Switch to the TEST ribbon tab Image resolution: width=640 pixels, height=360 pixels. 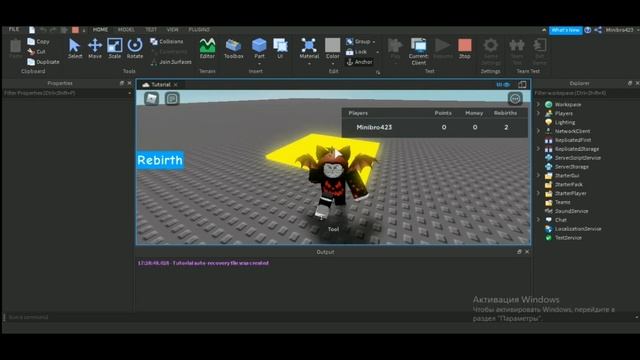pyautogui.click(x=151, y=29)
